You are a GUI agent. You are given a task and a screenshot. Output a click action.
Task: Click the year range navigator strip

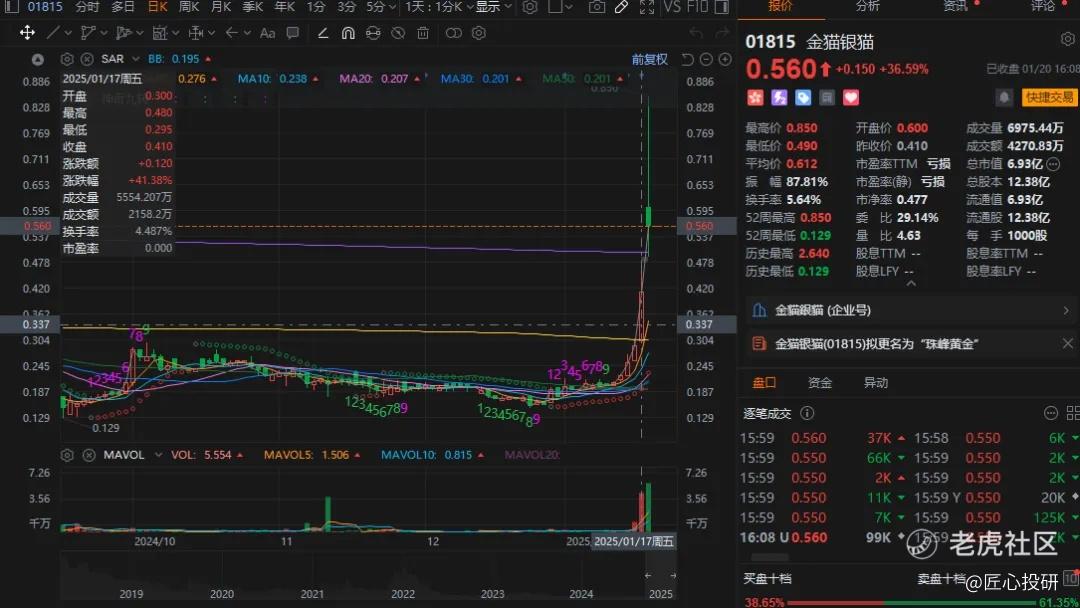368,578
